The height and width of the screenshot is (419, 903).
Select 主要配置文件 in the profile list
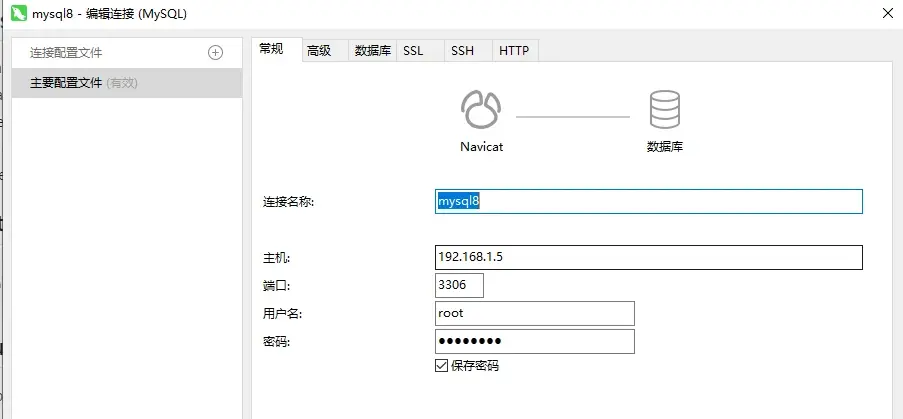tap(127, 83)
